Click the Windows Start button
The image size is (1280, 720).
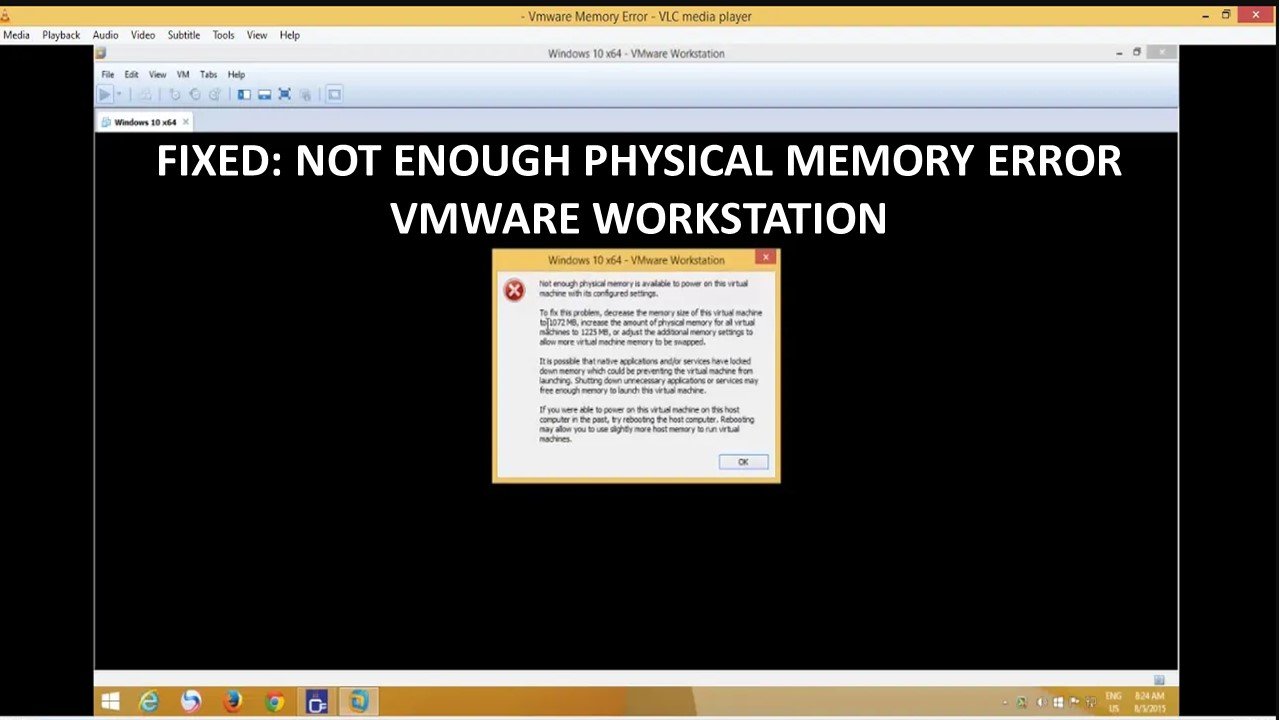coord(110,701)
